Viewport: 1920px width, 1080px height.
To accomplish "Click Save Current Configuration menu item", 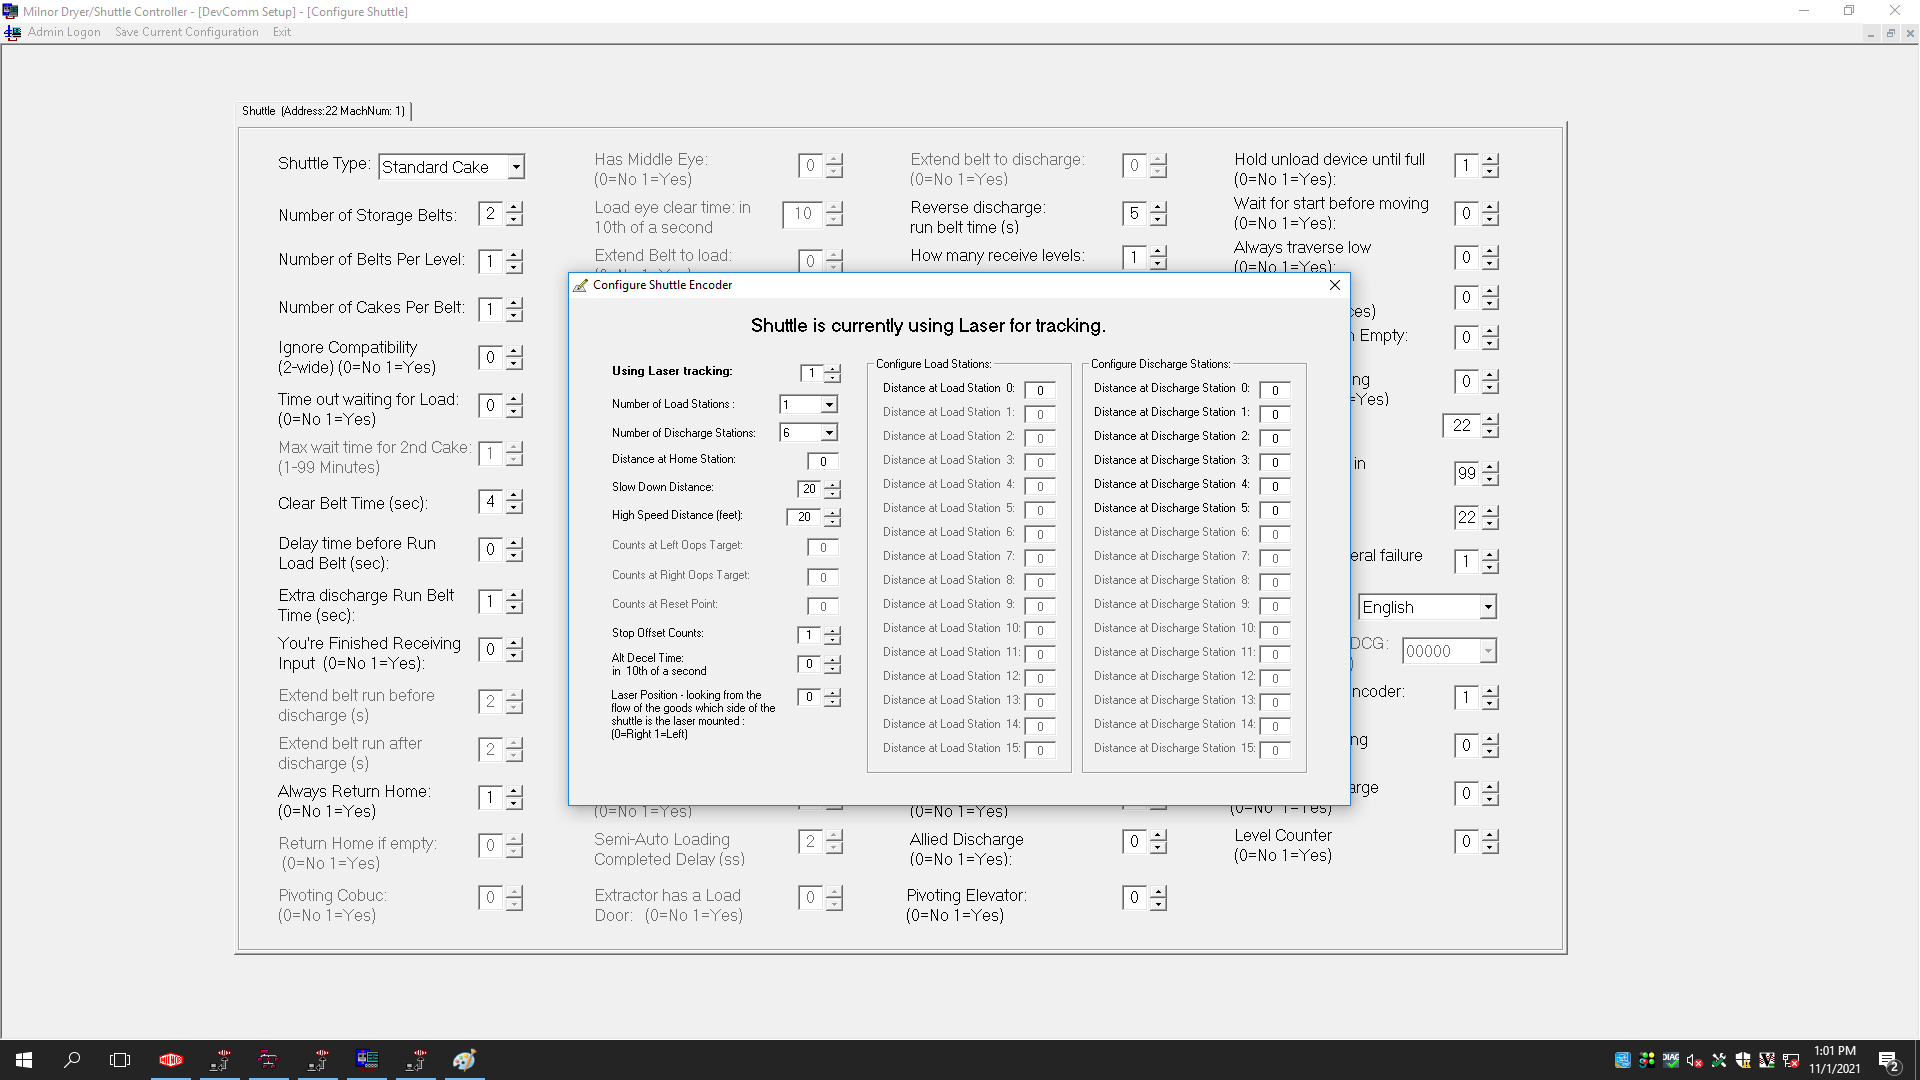I will click(186, 32).
